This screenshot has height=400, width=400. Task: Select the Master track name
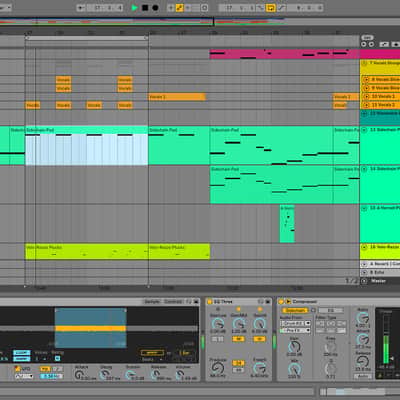point(378,281)
